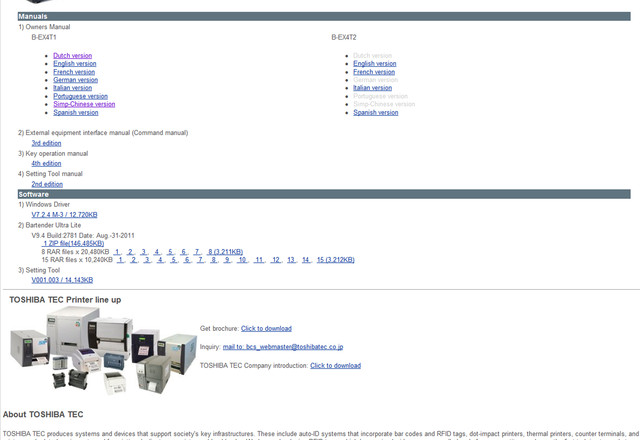Open the B-EX4T1 Portuguese version manual
Viewport: 640px width, 440px height.
coord(80,96)
